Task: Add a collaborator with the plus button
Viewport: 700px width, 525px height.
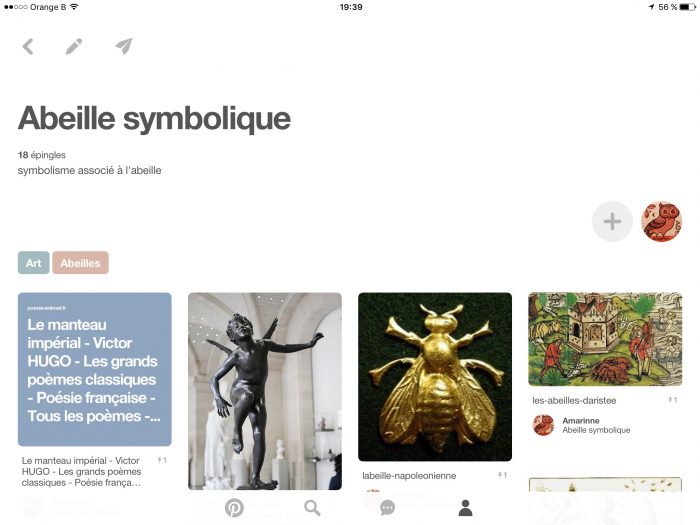Action: click(x=612, y=221)
